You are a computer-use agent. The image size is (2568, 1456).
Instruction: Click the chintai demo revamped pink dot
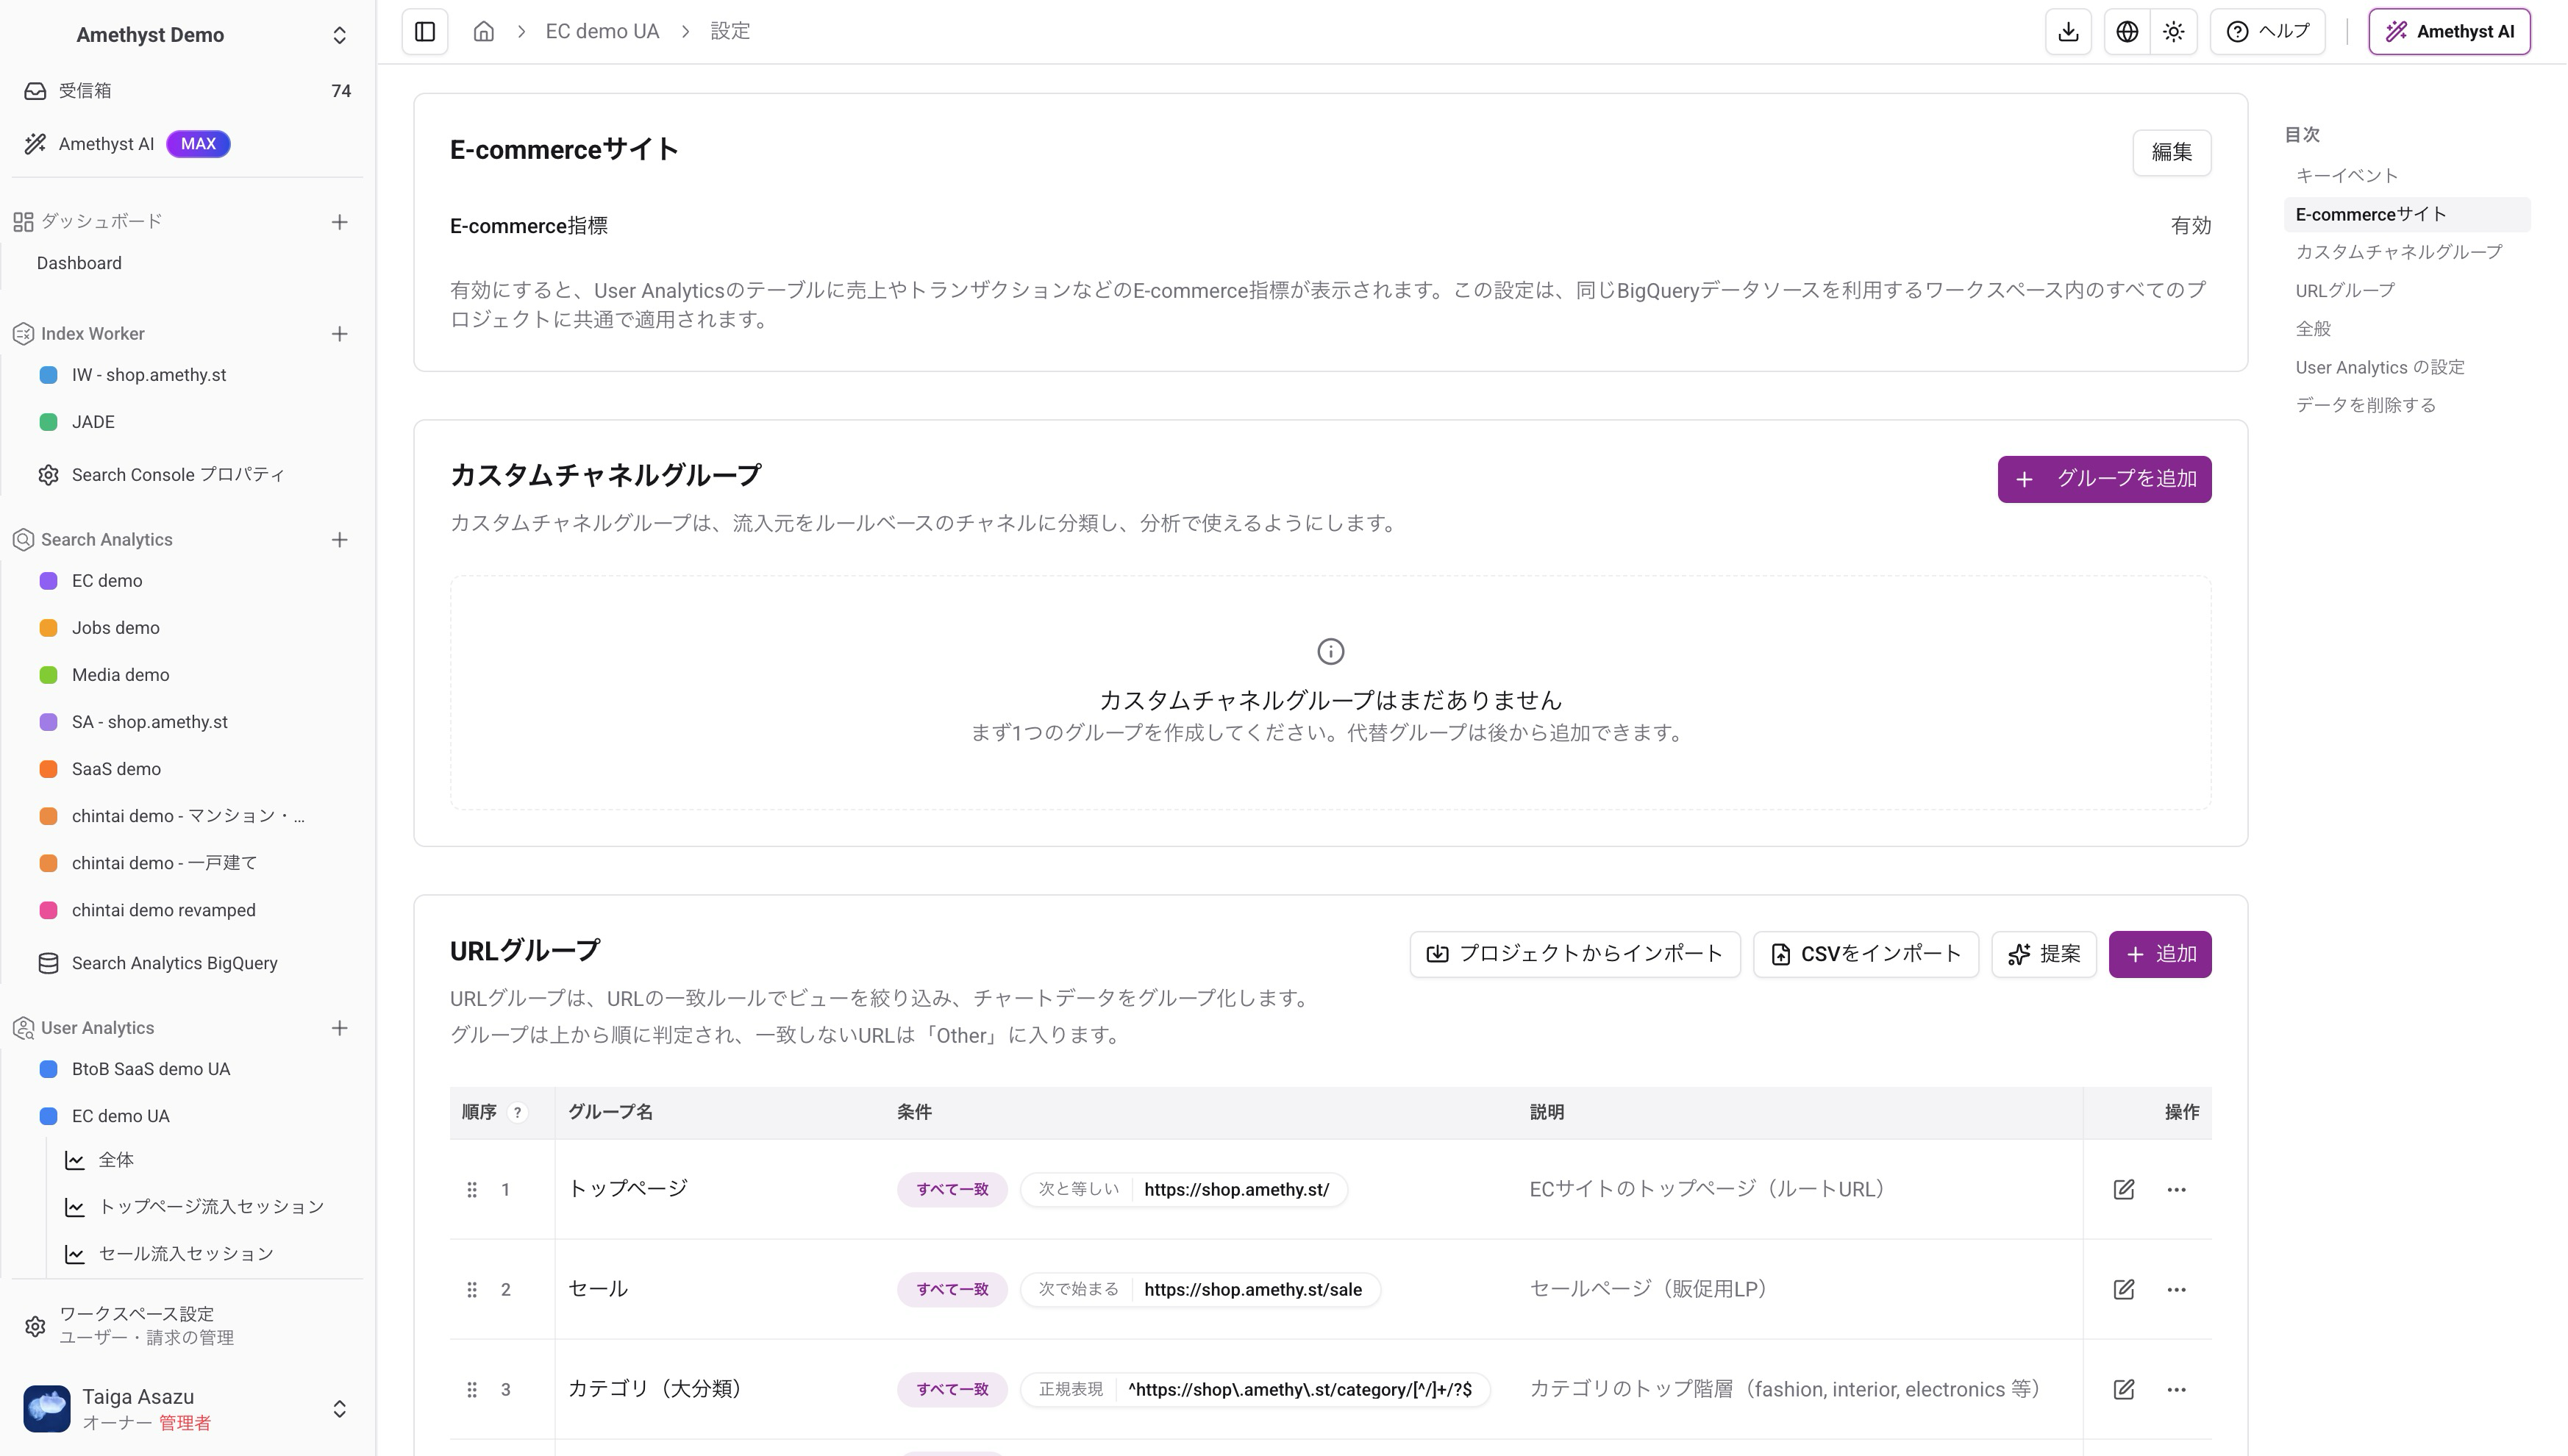pyautogui.click(x=48, y=910)
